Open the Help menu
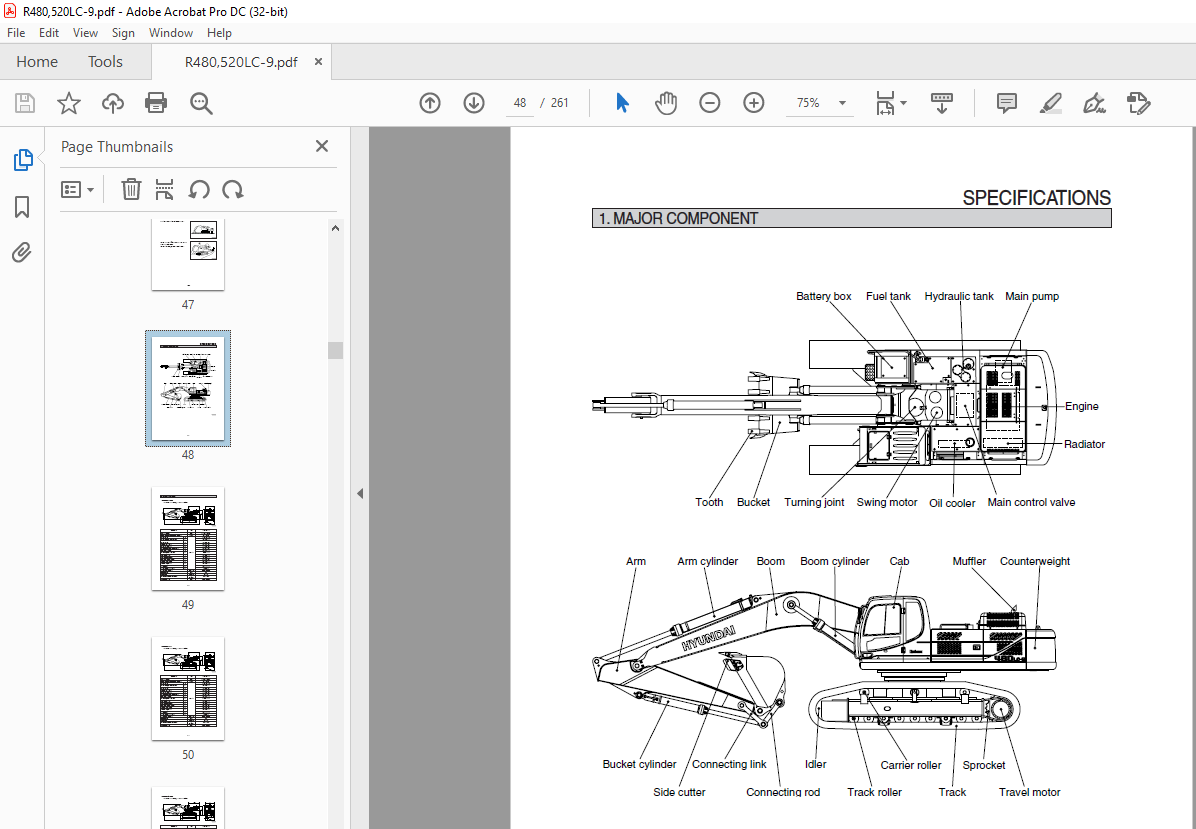The width and height of the screenshot is (1196, 829). click(x=219, y=33)
